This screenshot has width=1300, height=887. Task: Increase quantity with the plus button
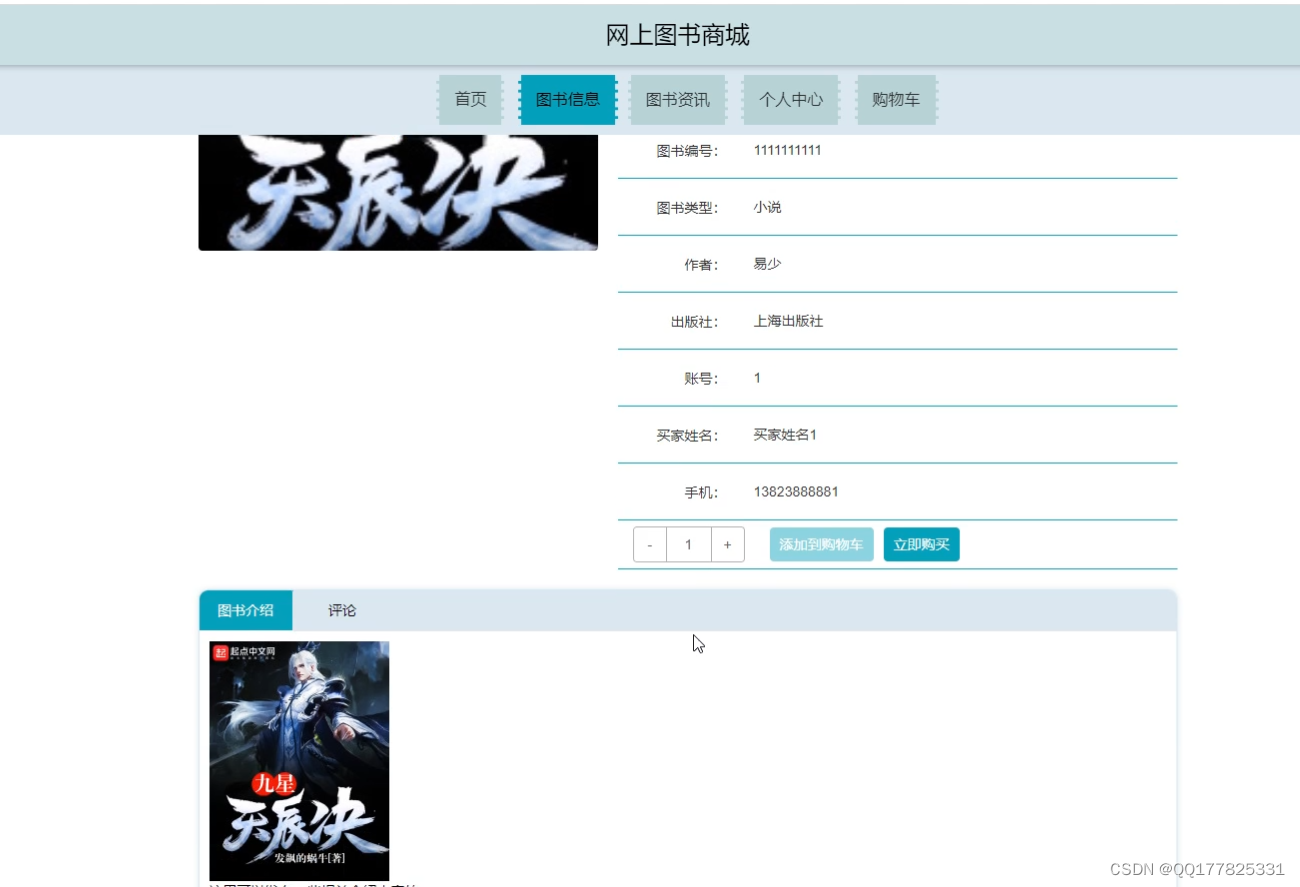click(727, 545)
